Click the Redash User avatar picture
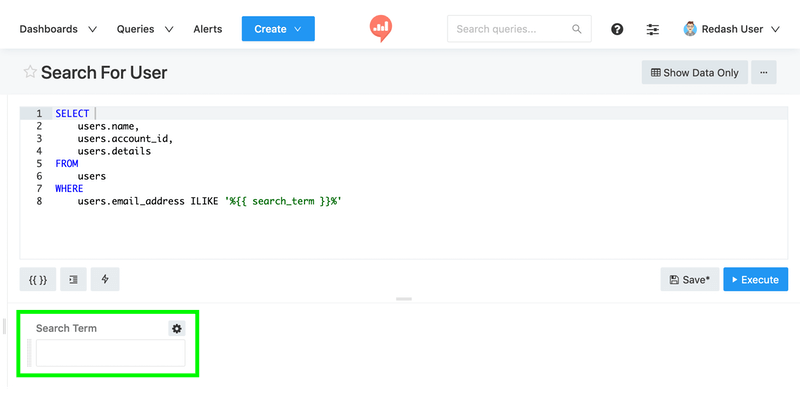This screenshot has height=400, width=800. pyautogui.click(x=690, y=29)
